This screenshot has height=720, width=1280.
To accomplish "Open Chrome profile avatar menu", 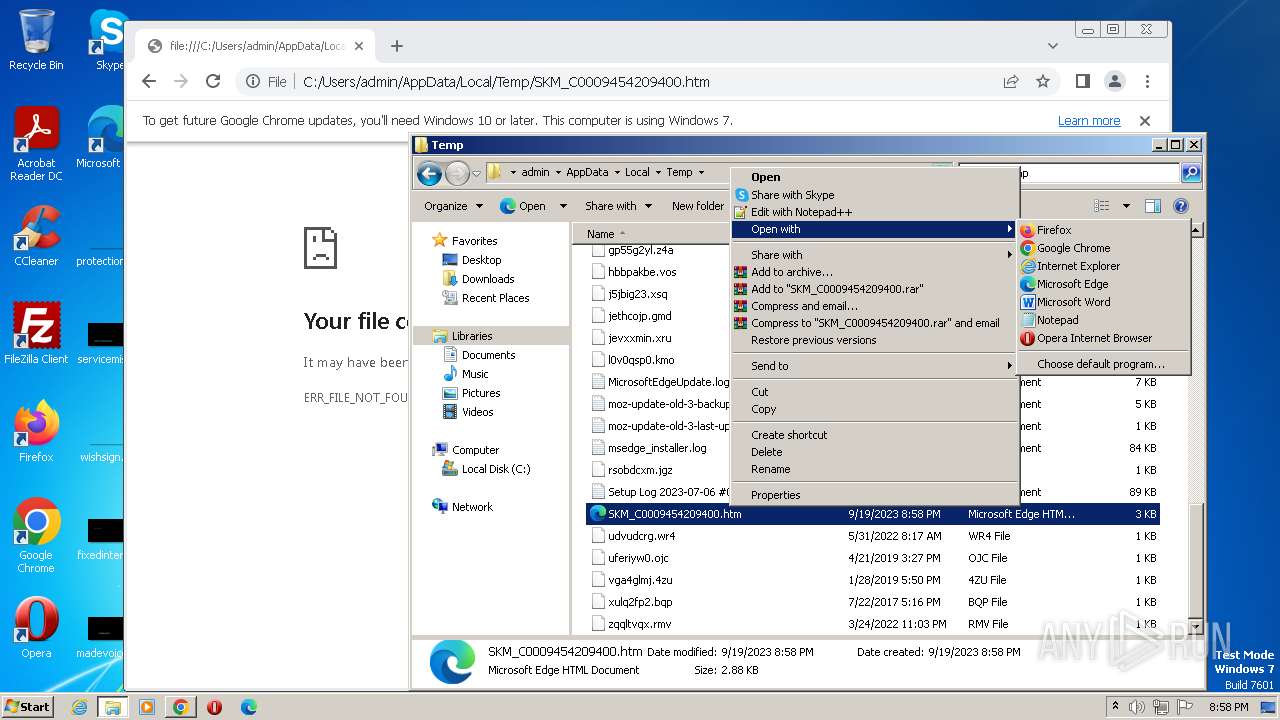I will click(1114, 82).
